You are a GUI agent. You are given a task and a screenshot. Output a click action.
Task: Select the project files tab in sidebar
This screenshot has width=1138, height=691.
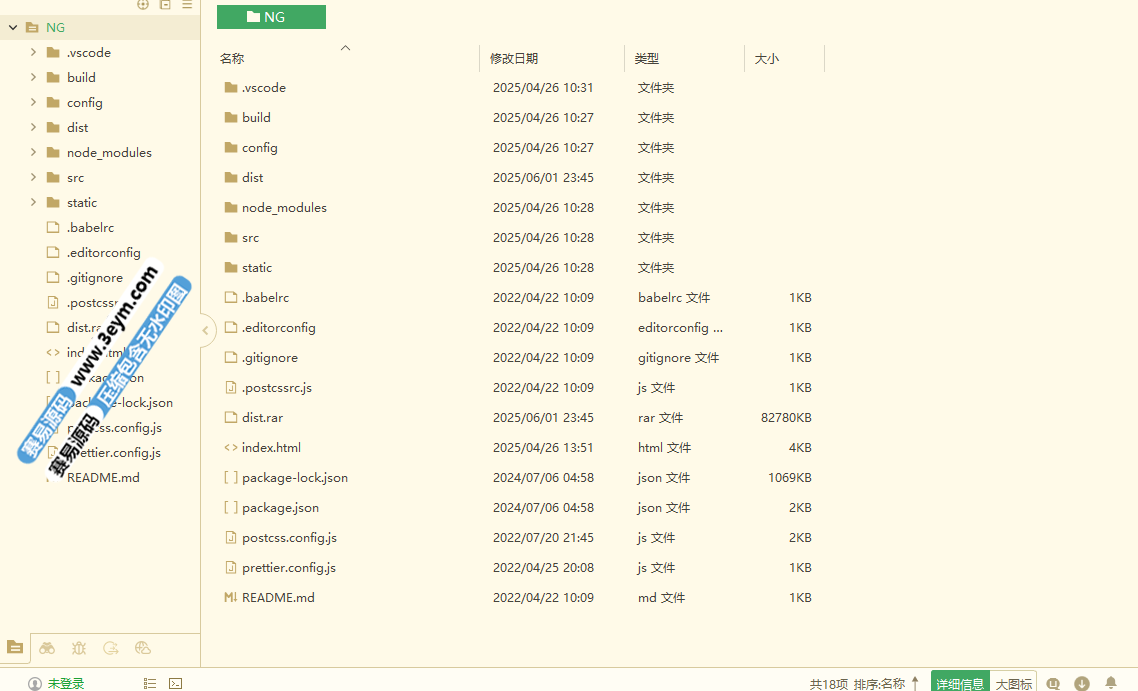pos(15,648)
